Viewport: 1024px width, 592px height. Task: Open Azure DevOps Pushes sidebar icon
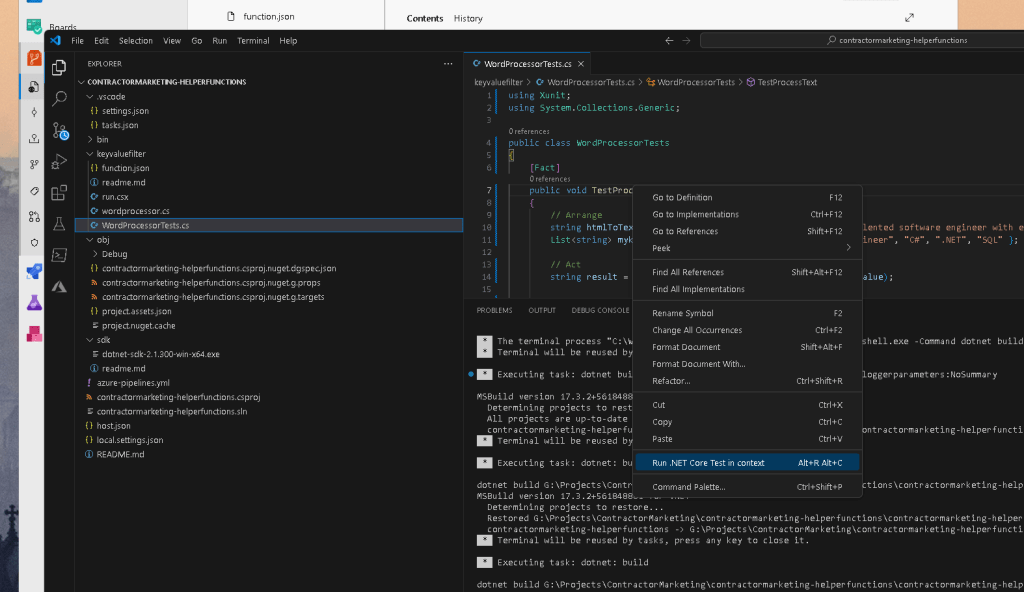pyautogui.click(x=34, y=139)
